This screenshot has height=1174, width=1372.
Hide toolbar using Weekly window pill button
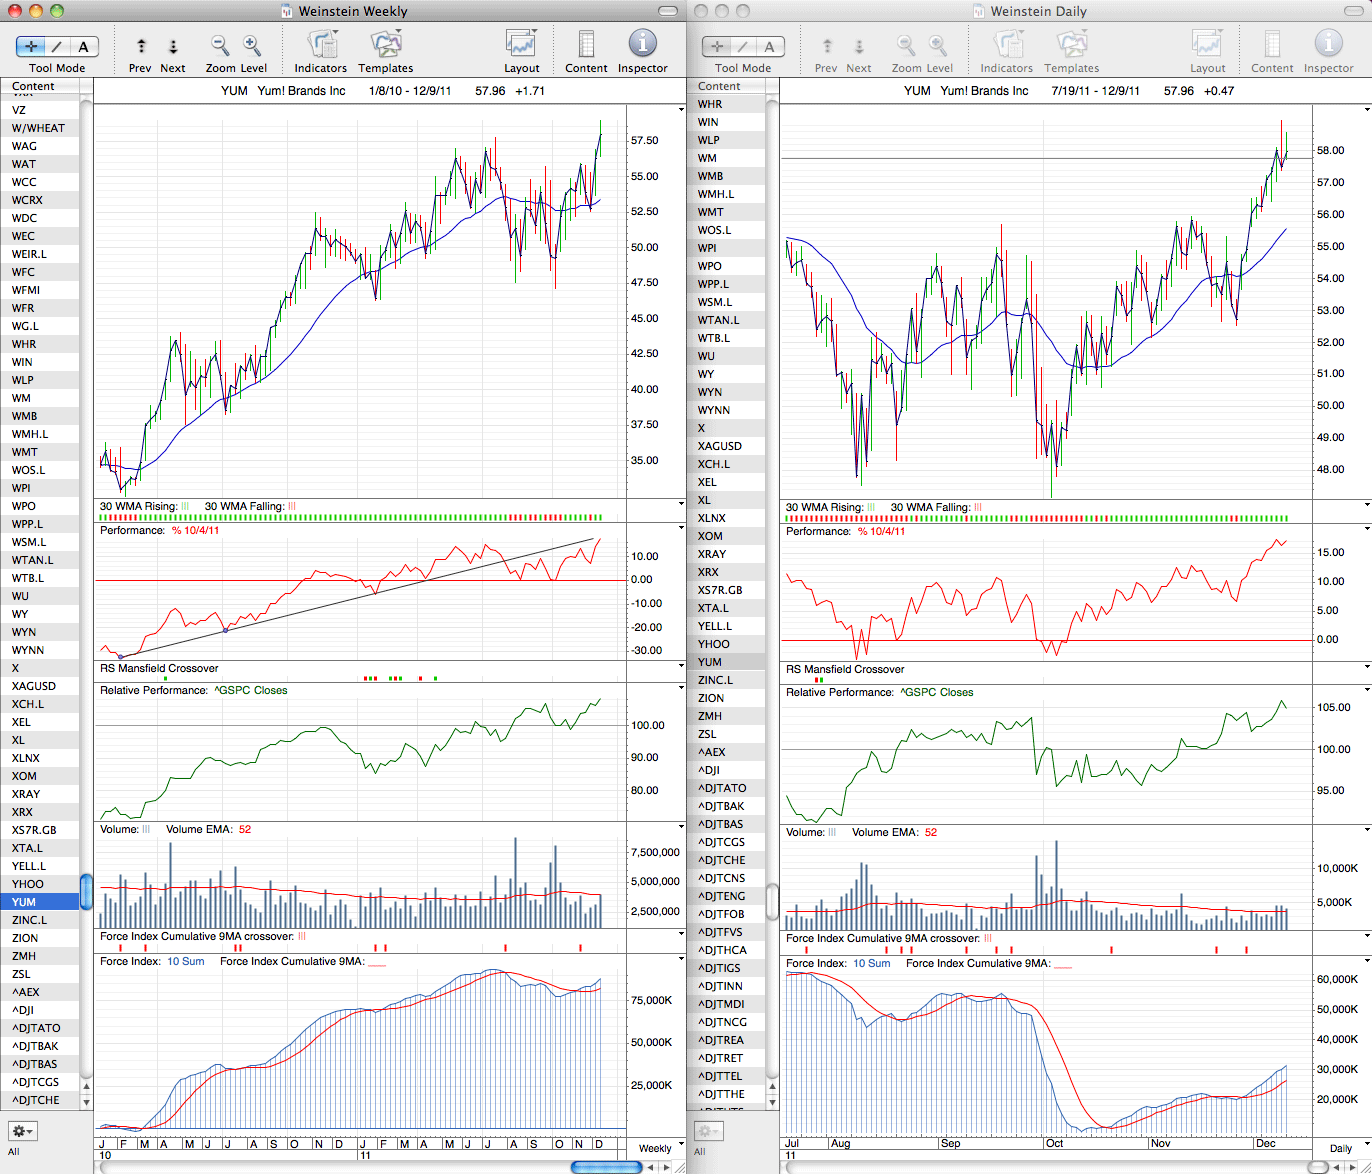click(x=669, y=11)
